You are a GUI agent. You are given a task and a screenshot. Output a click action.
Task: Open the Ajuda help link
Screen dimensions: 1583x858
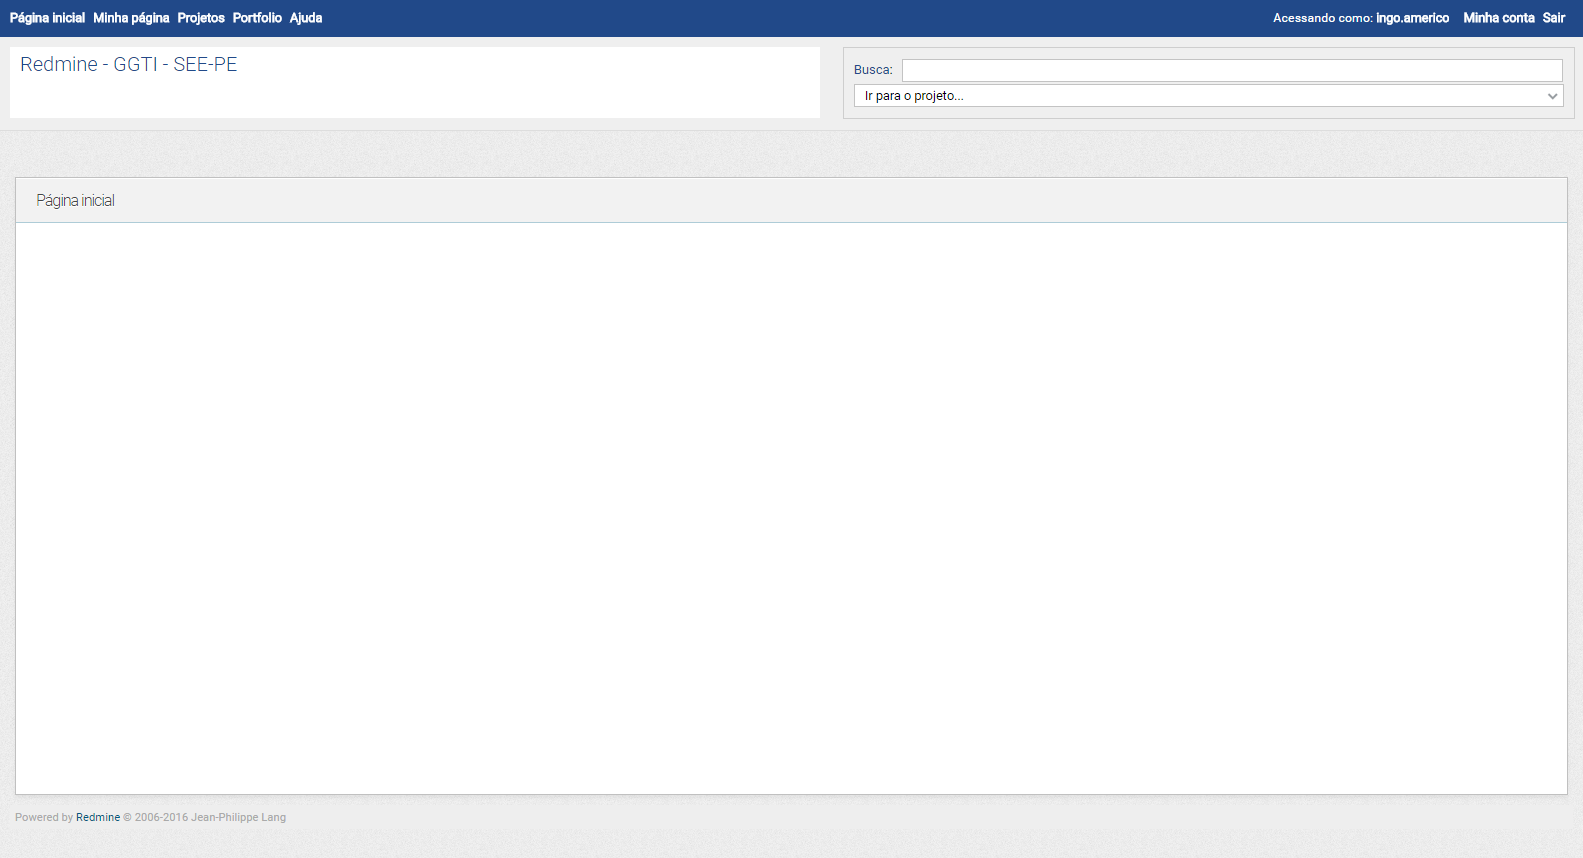(306, 18)
